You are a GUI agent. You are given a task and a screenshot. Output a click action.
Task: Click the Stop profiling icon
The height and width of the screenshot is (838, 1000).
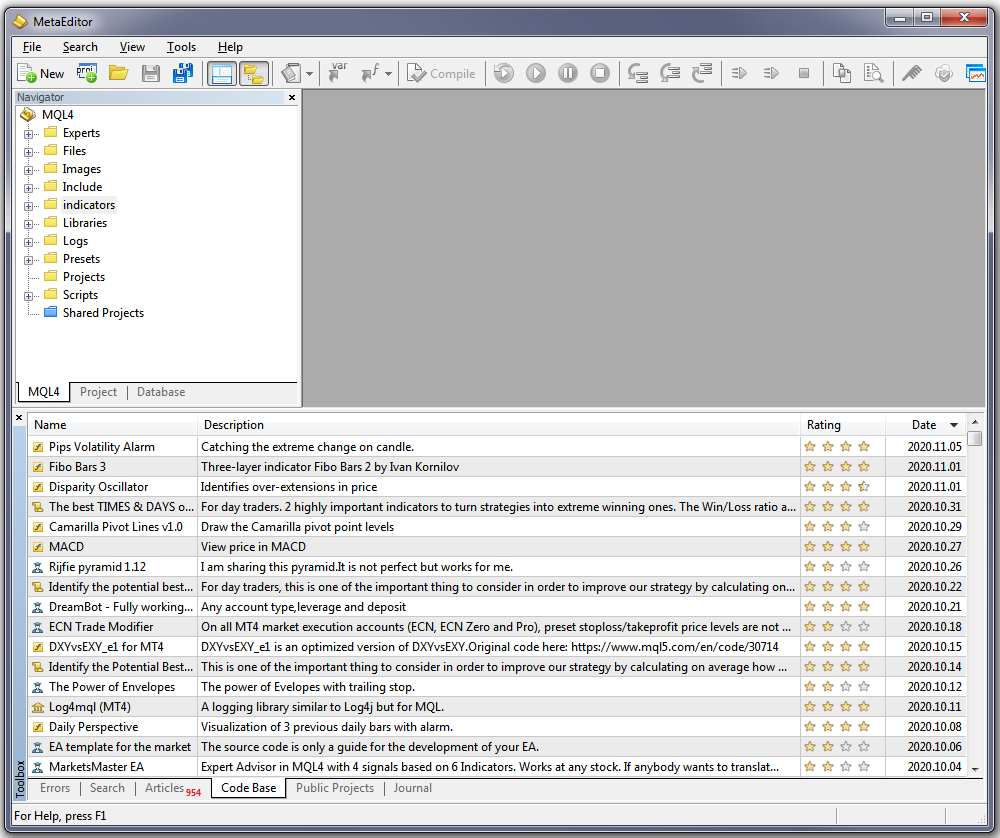804,73
